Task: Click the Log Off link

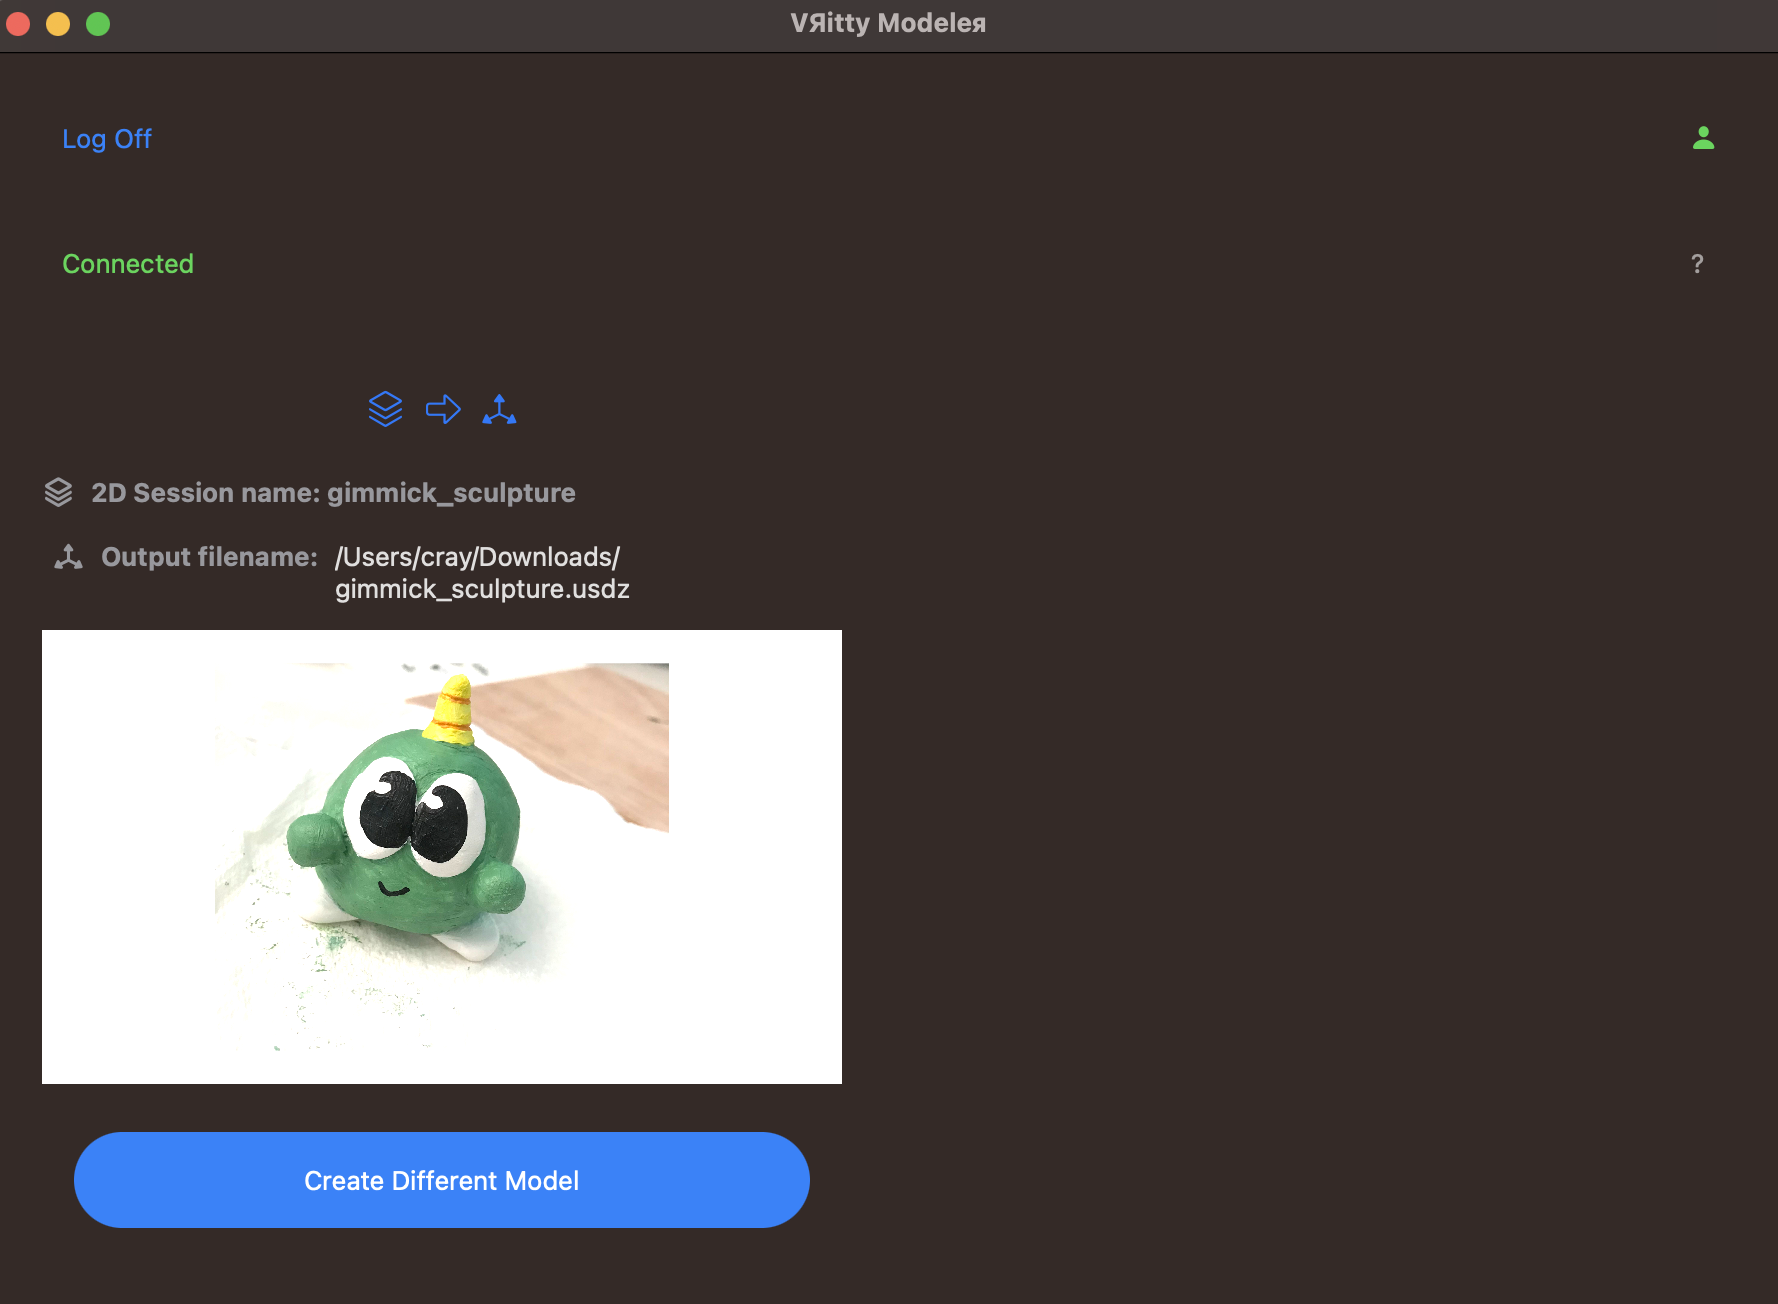Action: (107, 139)
